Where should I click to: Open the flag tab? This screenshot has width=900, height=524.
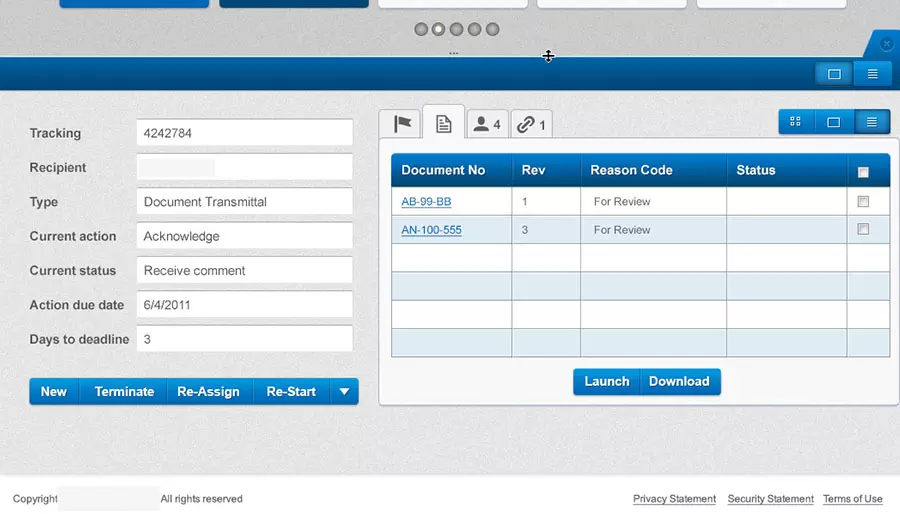click(x=401, y=124)
